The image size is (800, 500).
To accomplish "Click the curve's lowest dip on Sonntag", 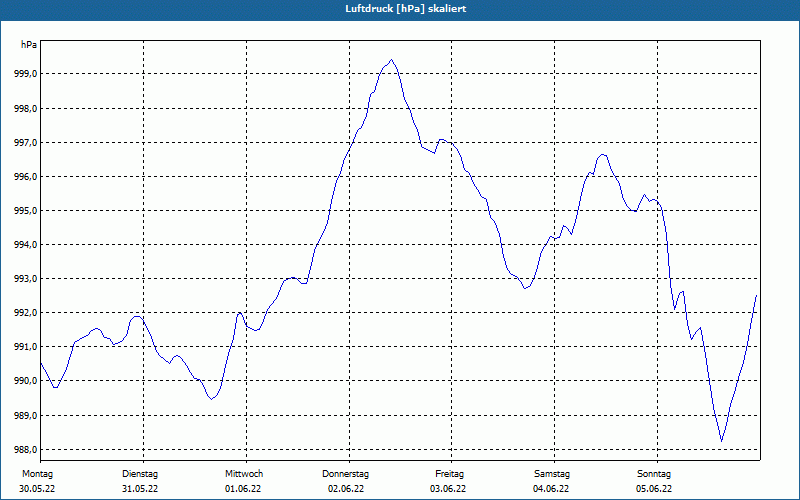I will point(721,440).
